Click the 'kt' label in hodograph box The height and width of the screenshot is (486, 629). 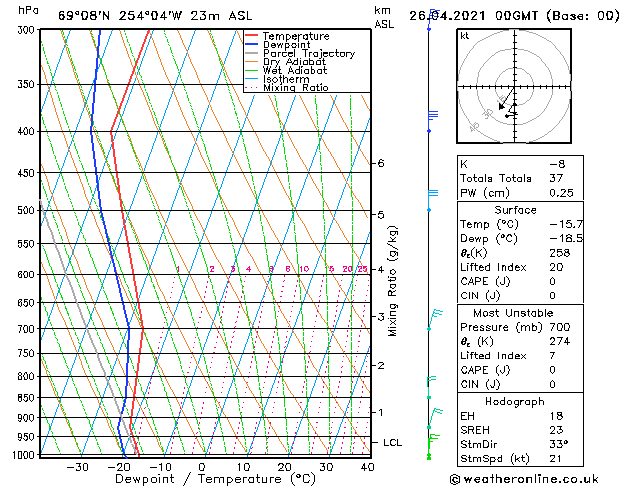tap(464, 36)
